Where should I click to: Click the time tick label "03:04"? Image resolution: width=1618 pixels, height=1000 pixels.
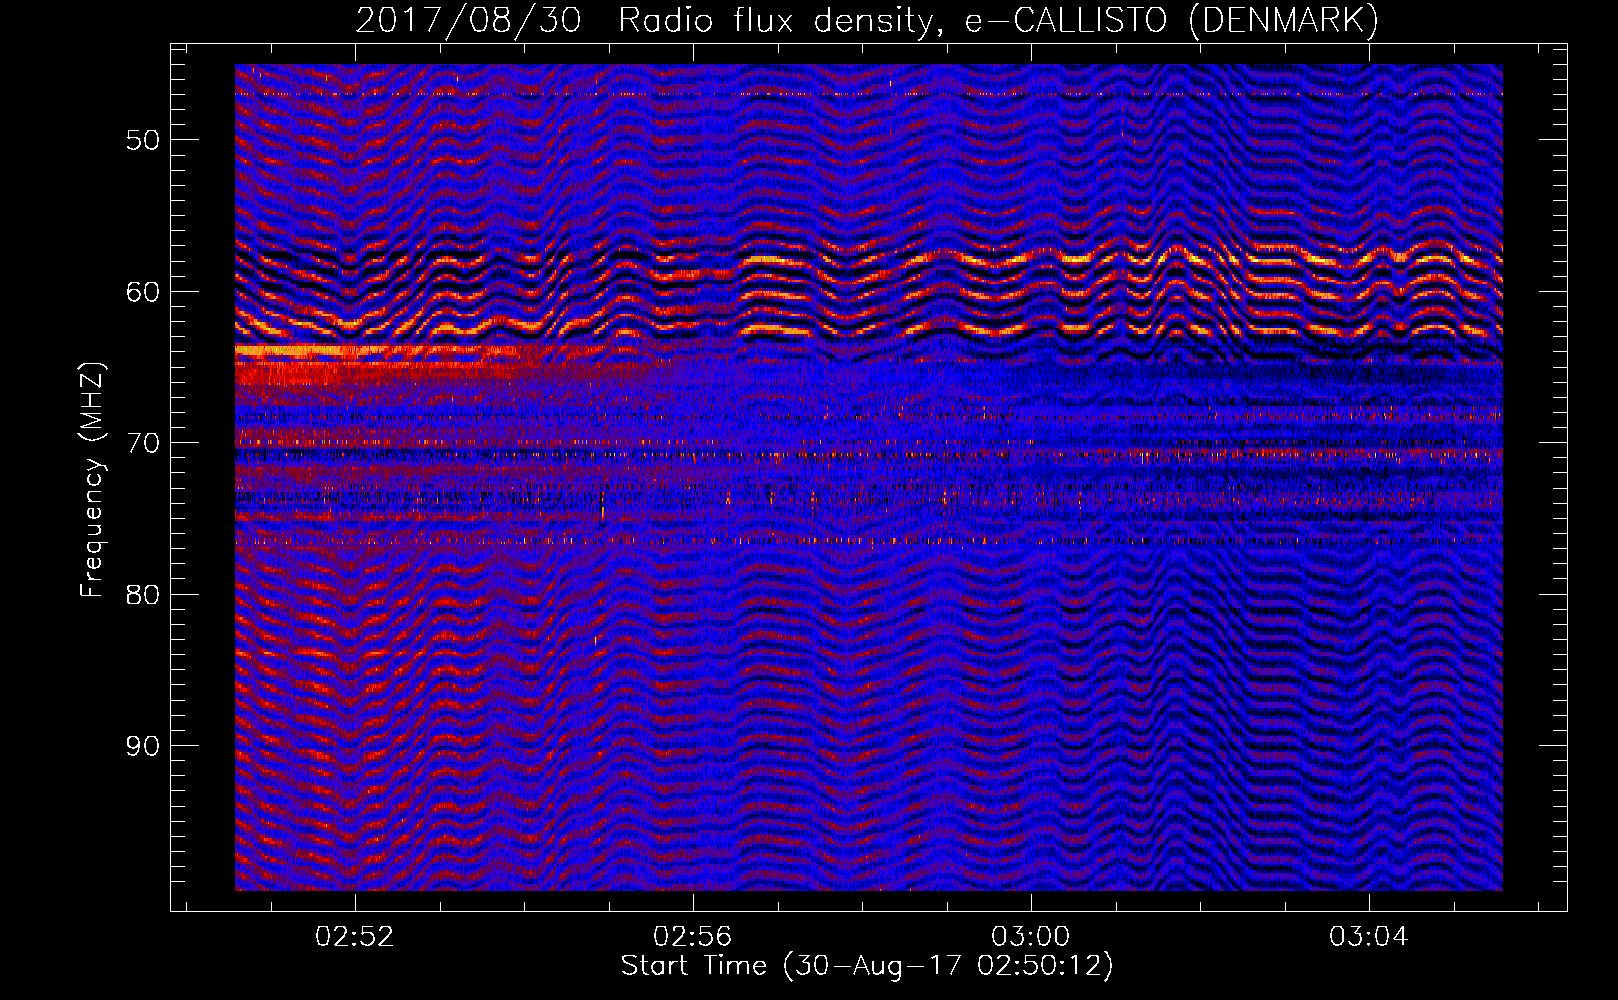[x=1368, y=937]
